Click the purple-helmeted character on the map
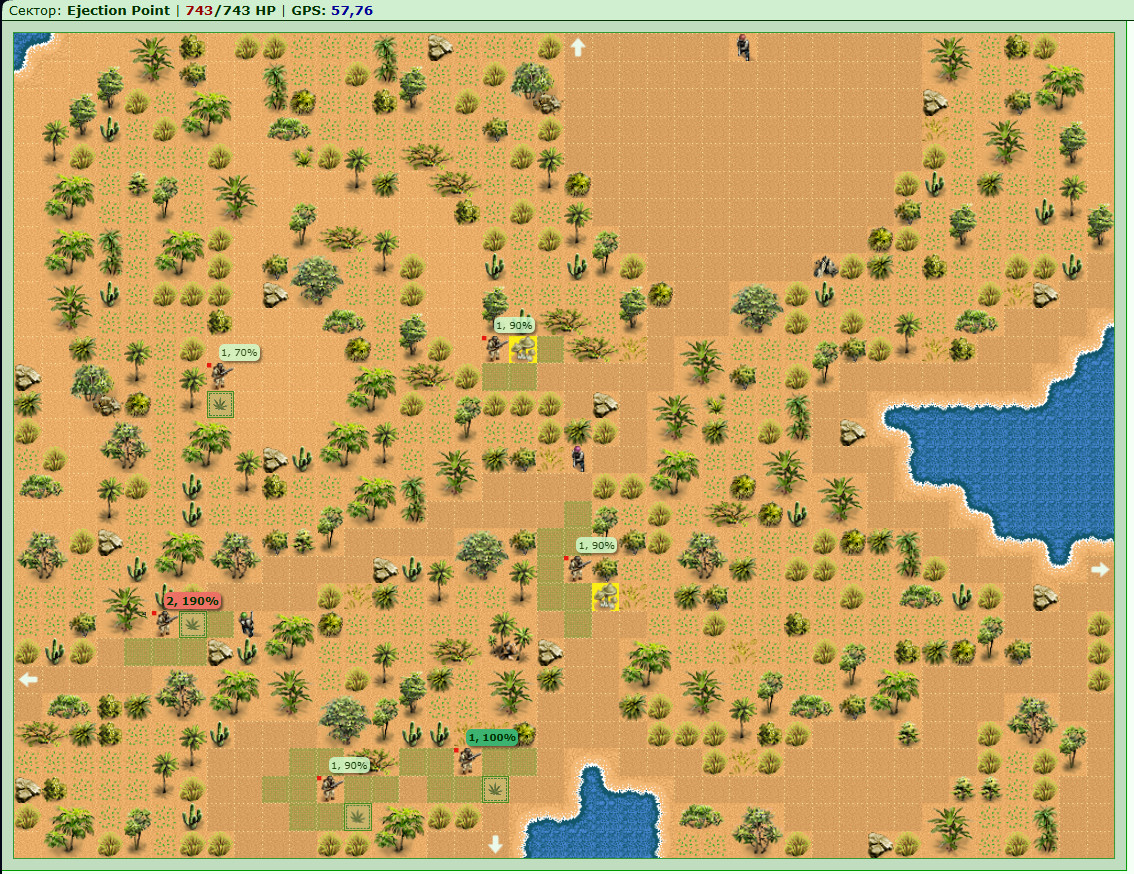 579,459
